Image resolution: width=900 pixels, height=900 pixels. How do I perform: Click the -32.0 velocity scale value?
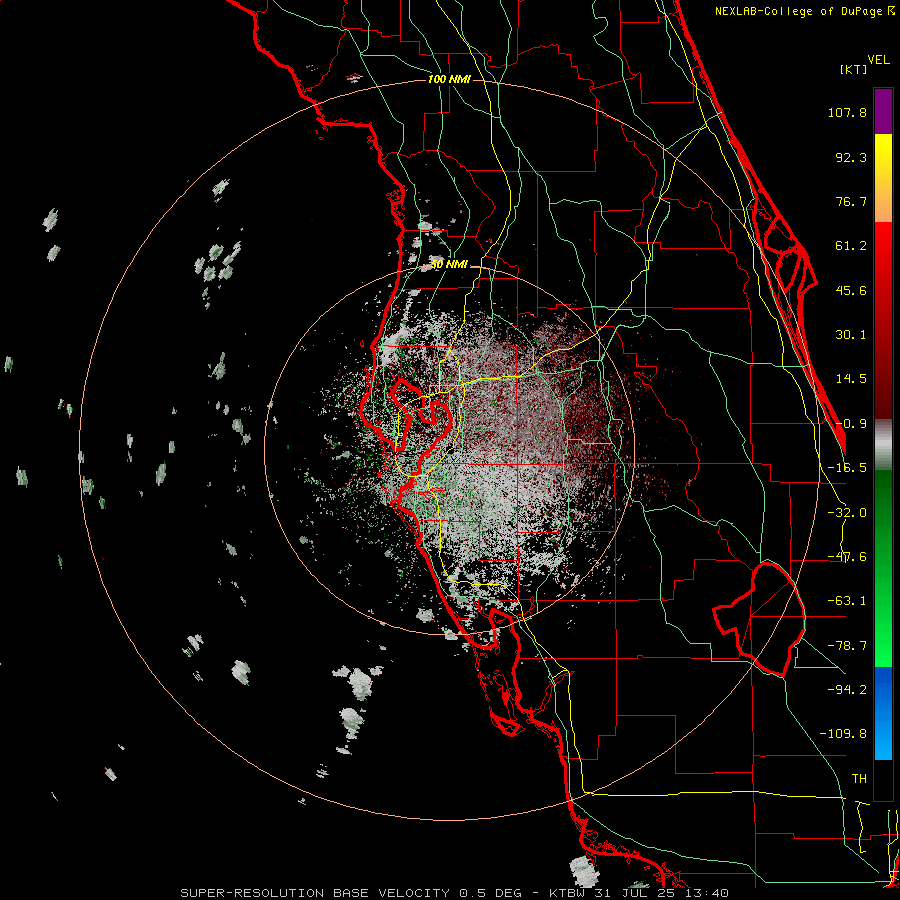[x=847, y=513]
